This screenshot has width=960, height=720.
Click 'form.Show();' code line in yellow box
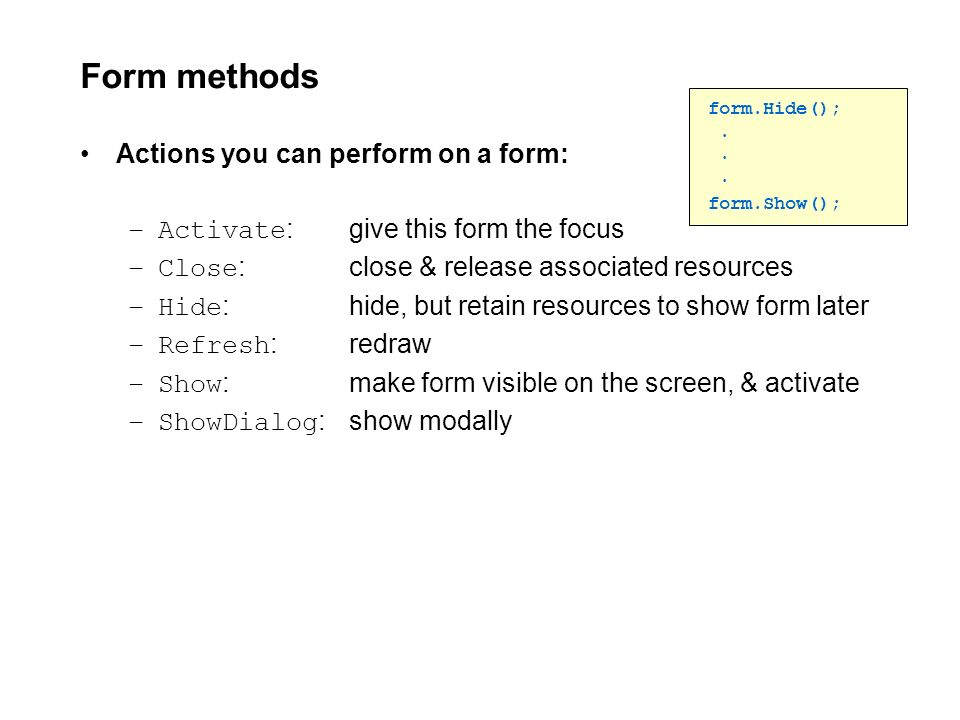click(774, 203)
